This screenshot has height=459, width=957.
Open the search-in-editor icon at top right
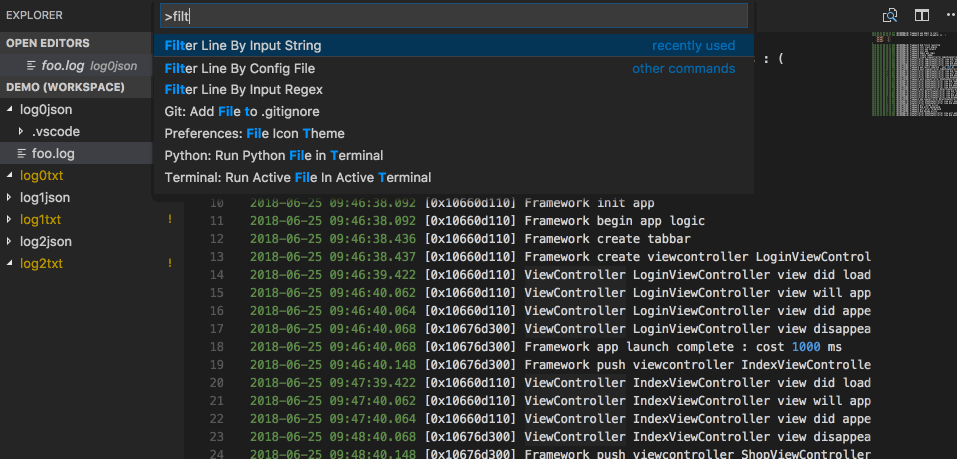click(x=890, y=15)
